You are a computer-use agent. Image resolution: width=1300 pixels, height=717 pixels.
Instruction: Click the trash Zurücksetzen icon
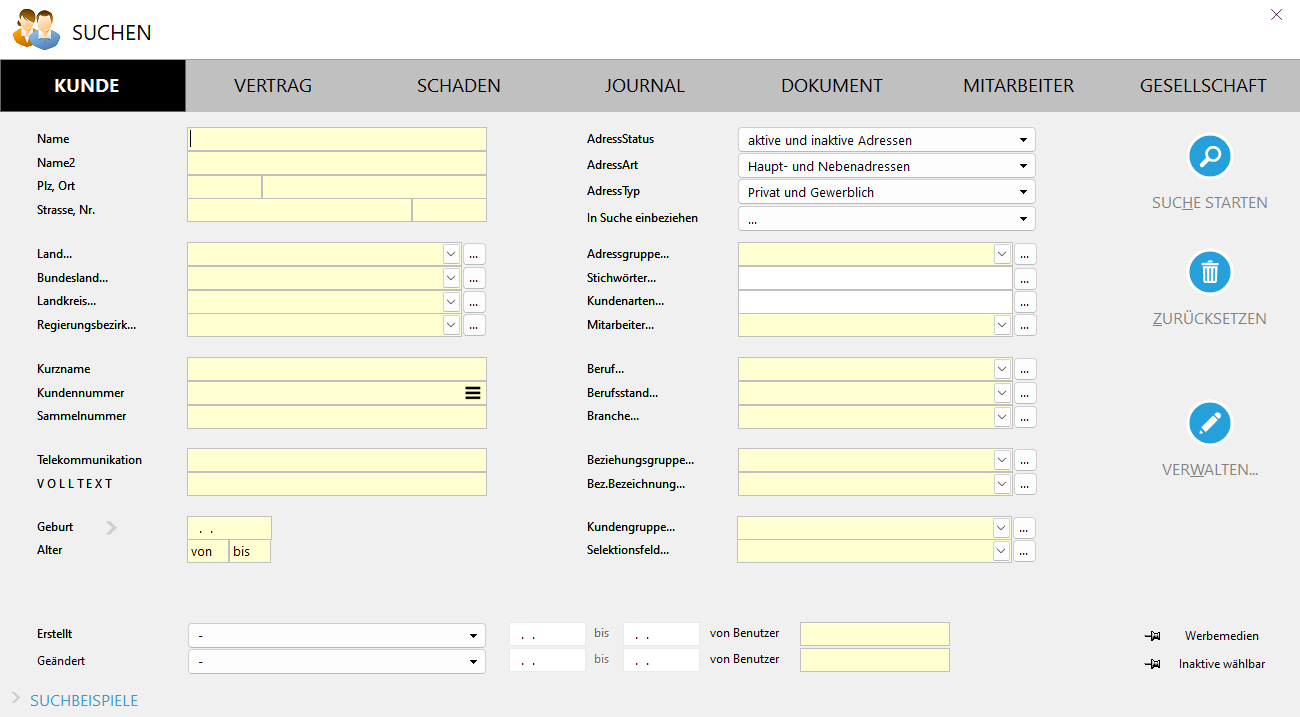1209,272
